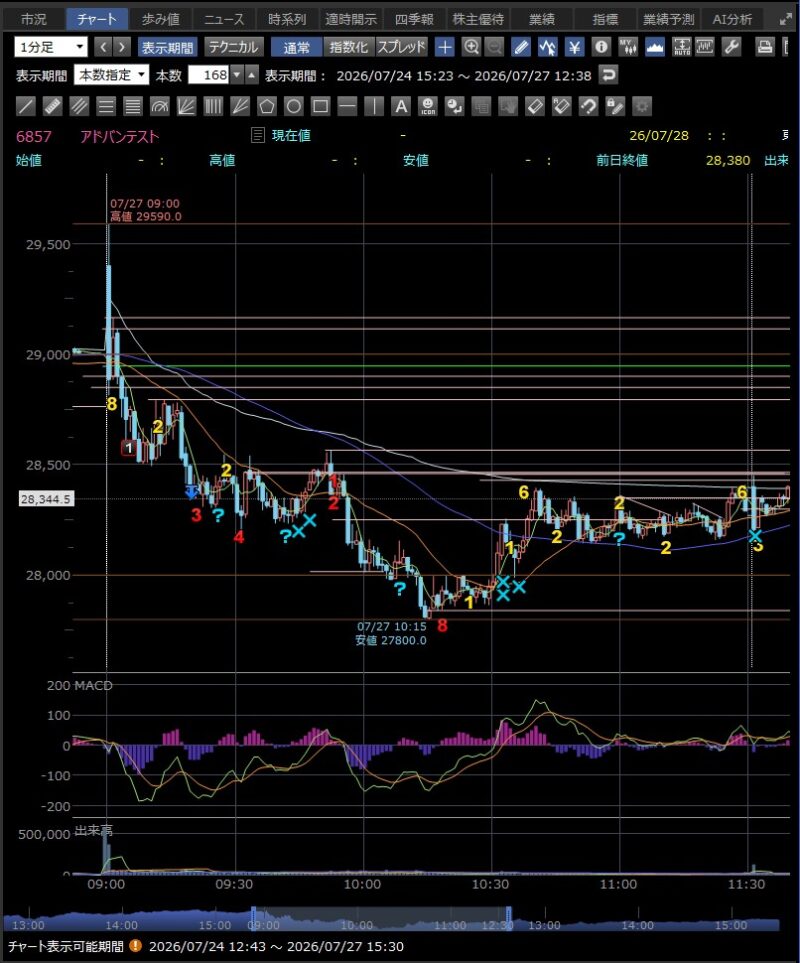The width and height of the screenshot is (800, 963).
Task: Open the 時系列 tab
Action: point(287,20)
